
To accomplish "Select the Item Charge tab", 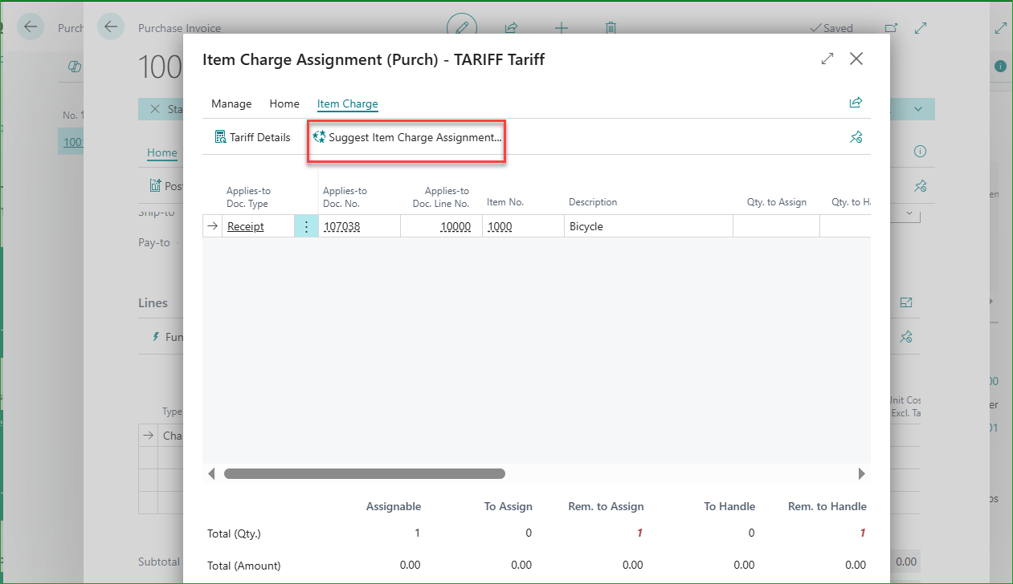I will (348, 103).
